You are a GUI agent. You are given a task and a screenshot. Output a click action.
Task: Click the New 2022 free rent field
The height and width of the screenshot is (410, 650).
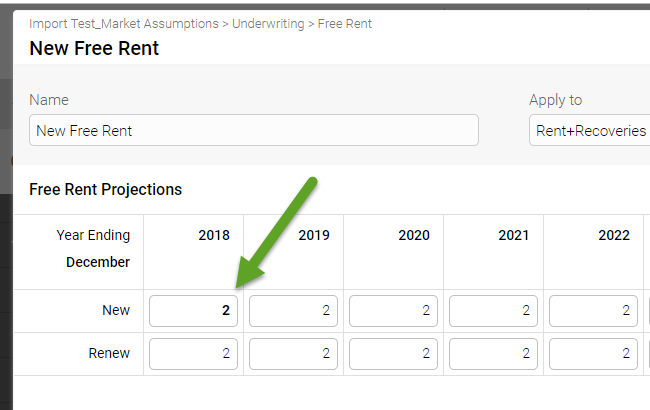(x=593, y=311)
